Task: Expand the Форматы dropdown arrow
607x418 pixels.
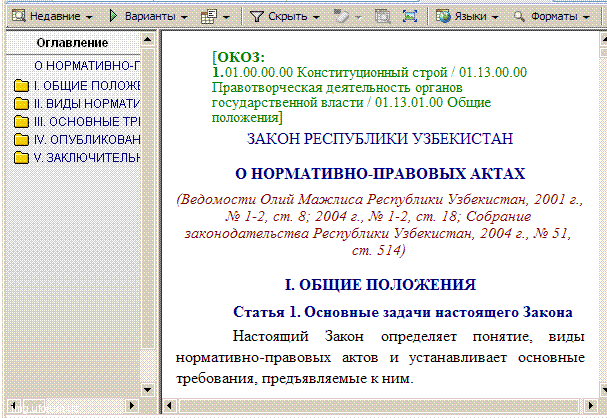Action: pos(585,17)
